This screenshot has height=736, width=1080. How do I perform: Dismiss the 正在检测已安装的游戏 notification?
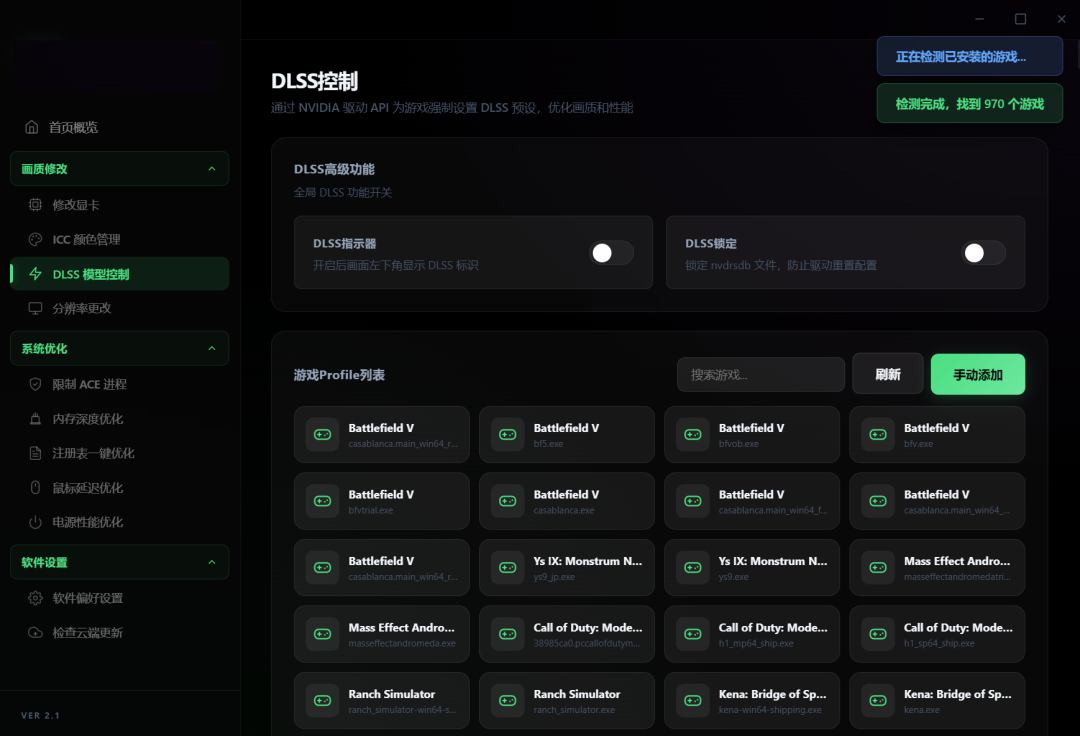[x=969, y=56]
